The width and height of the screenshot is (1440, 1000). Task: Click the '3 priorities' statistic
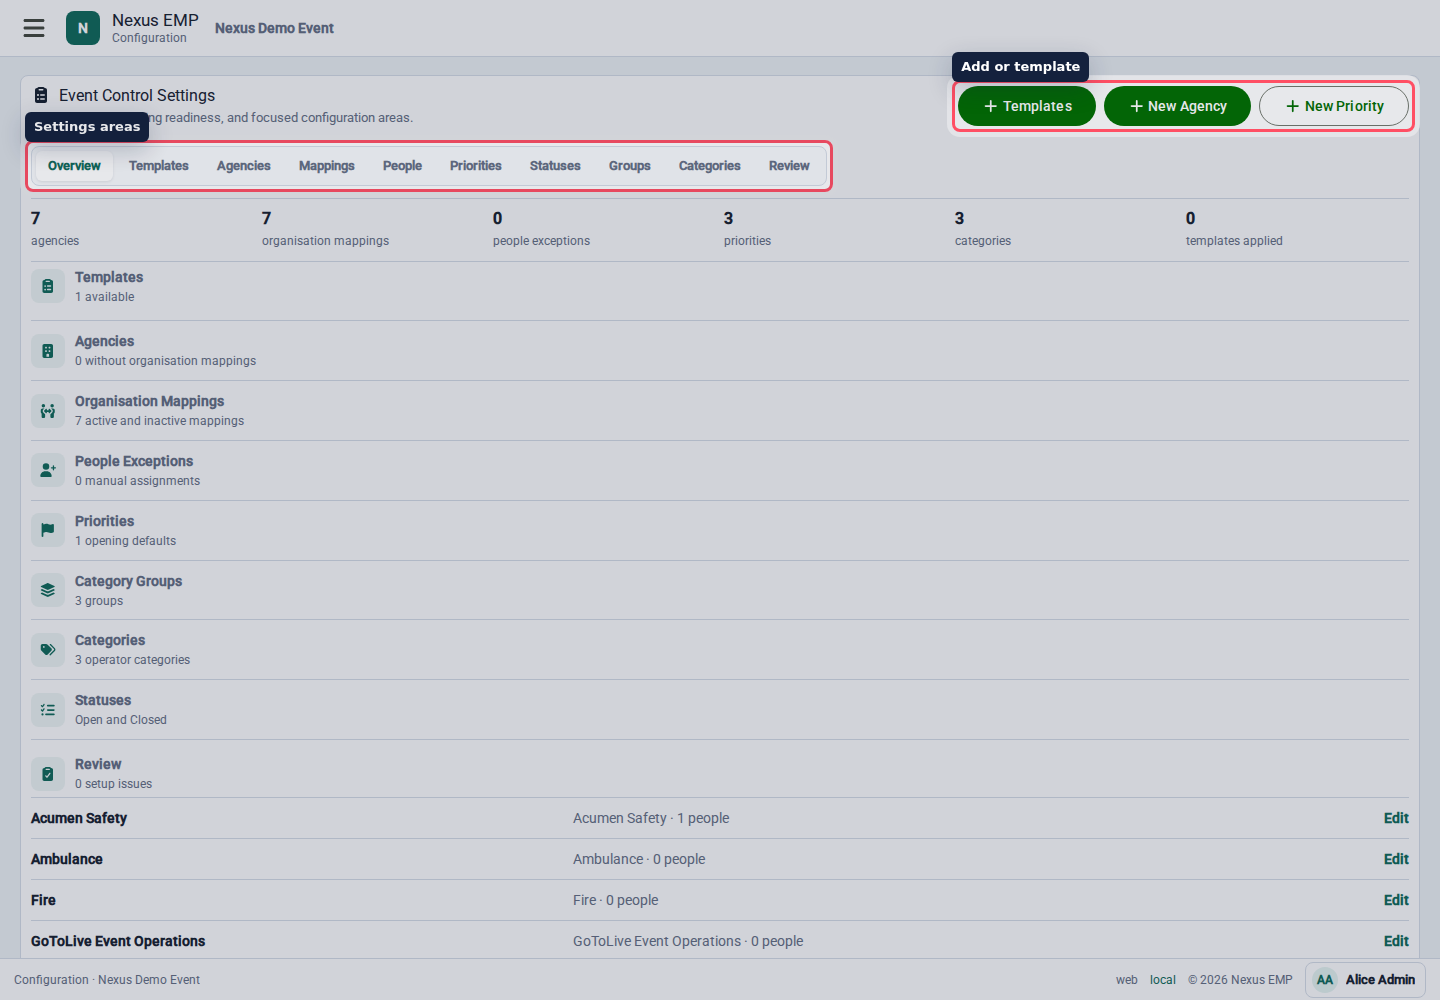point(747,229)
